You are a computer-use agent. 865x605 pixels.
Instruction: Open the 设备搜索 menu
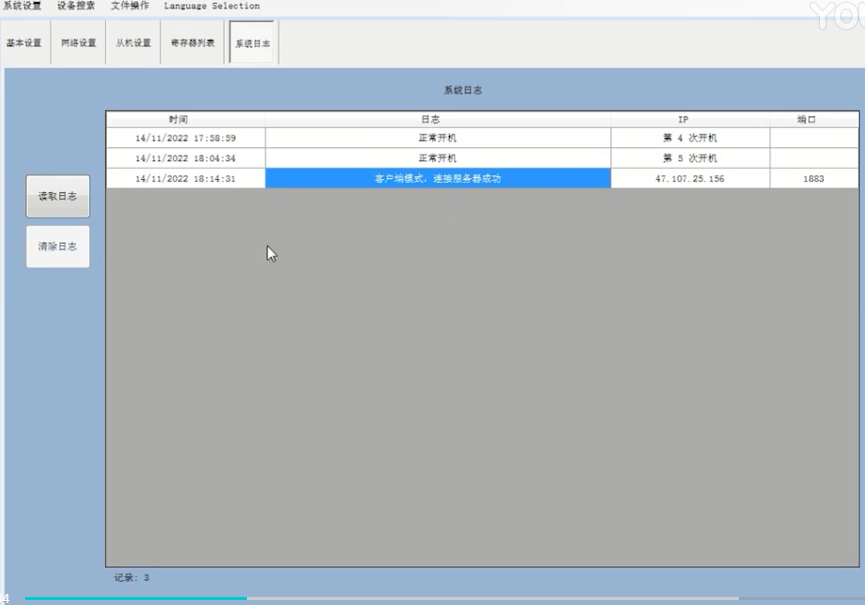(x=76, y=6)
